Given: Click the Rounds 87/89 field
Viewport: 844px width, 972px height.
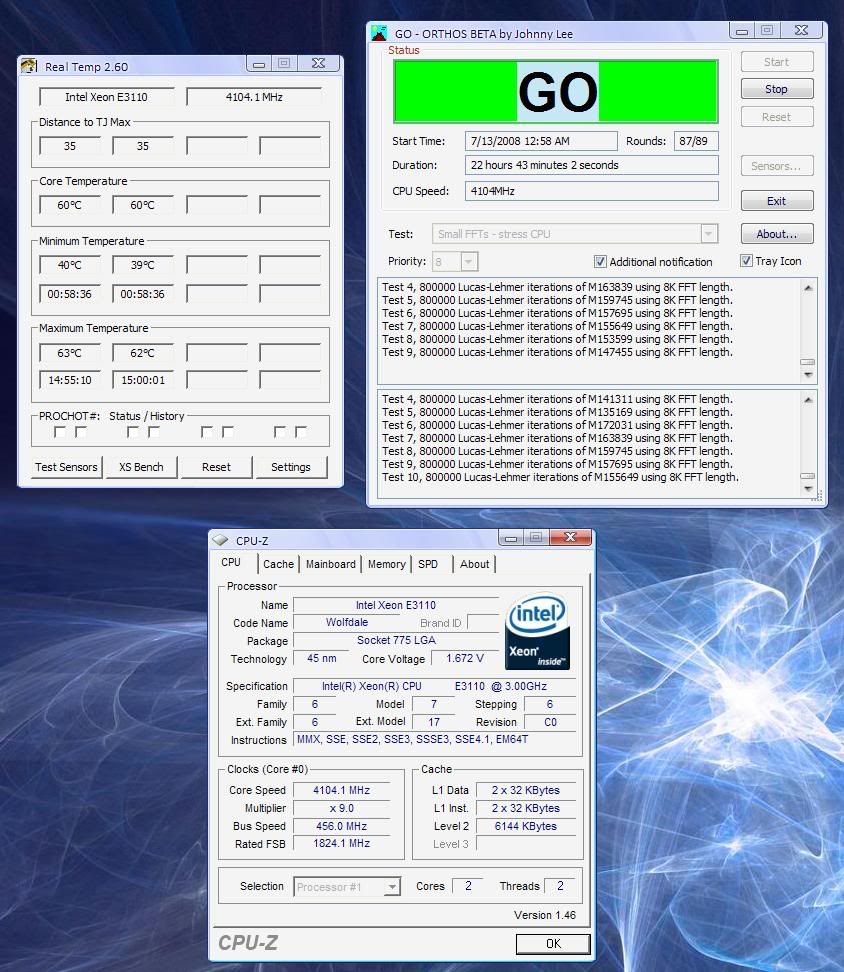Looking at the screenshot, I should (695, 141).
